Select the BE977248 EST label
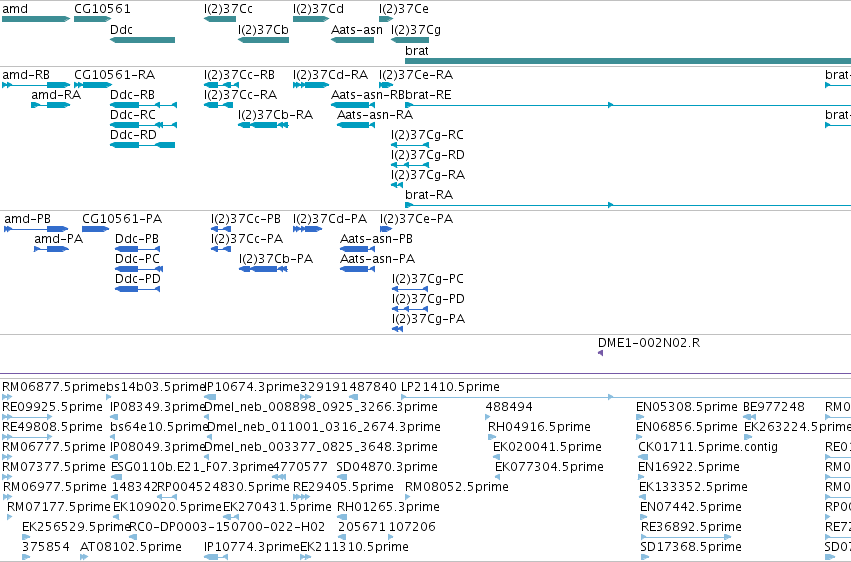Image resolution: width=851 pixels, height=562 pixels. coord(774,407)
